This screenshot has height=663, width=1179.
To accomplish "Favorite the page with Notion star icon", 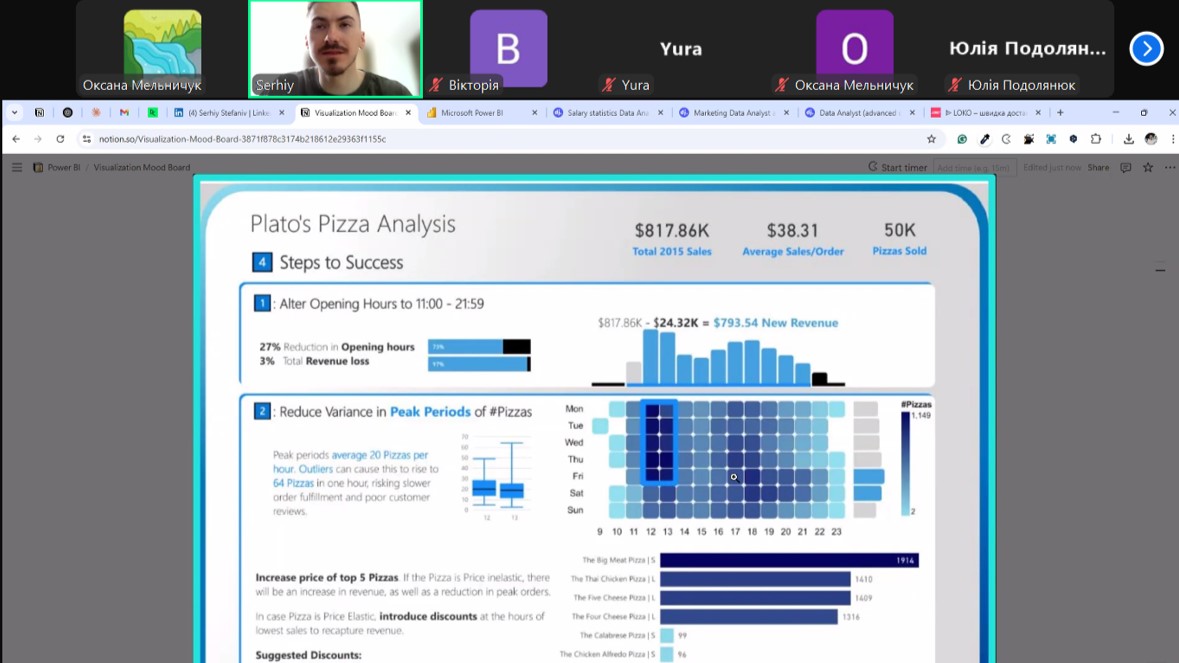I will point(1148,168).
